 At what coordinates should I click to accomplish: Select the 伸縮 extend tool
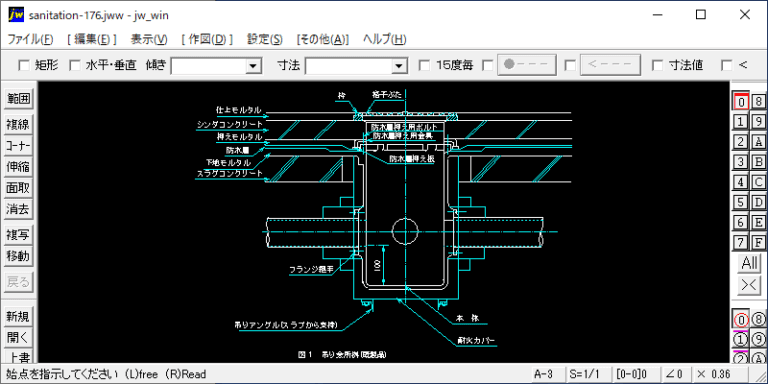coord(18,167)
